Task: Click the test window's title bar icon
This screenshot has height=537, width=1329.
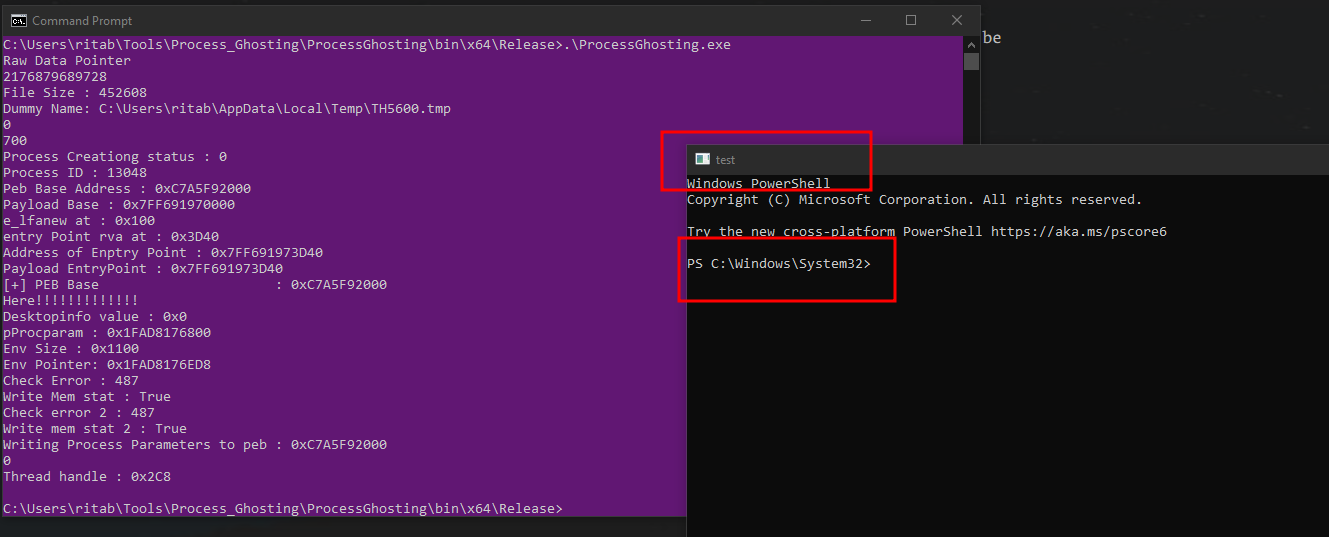Action: pyautogui.click(x=702, y=159)
